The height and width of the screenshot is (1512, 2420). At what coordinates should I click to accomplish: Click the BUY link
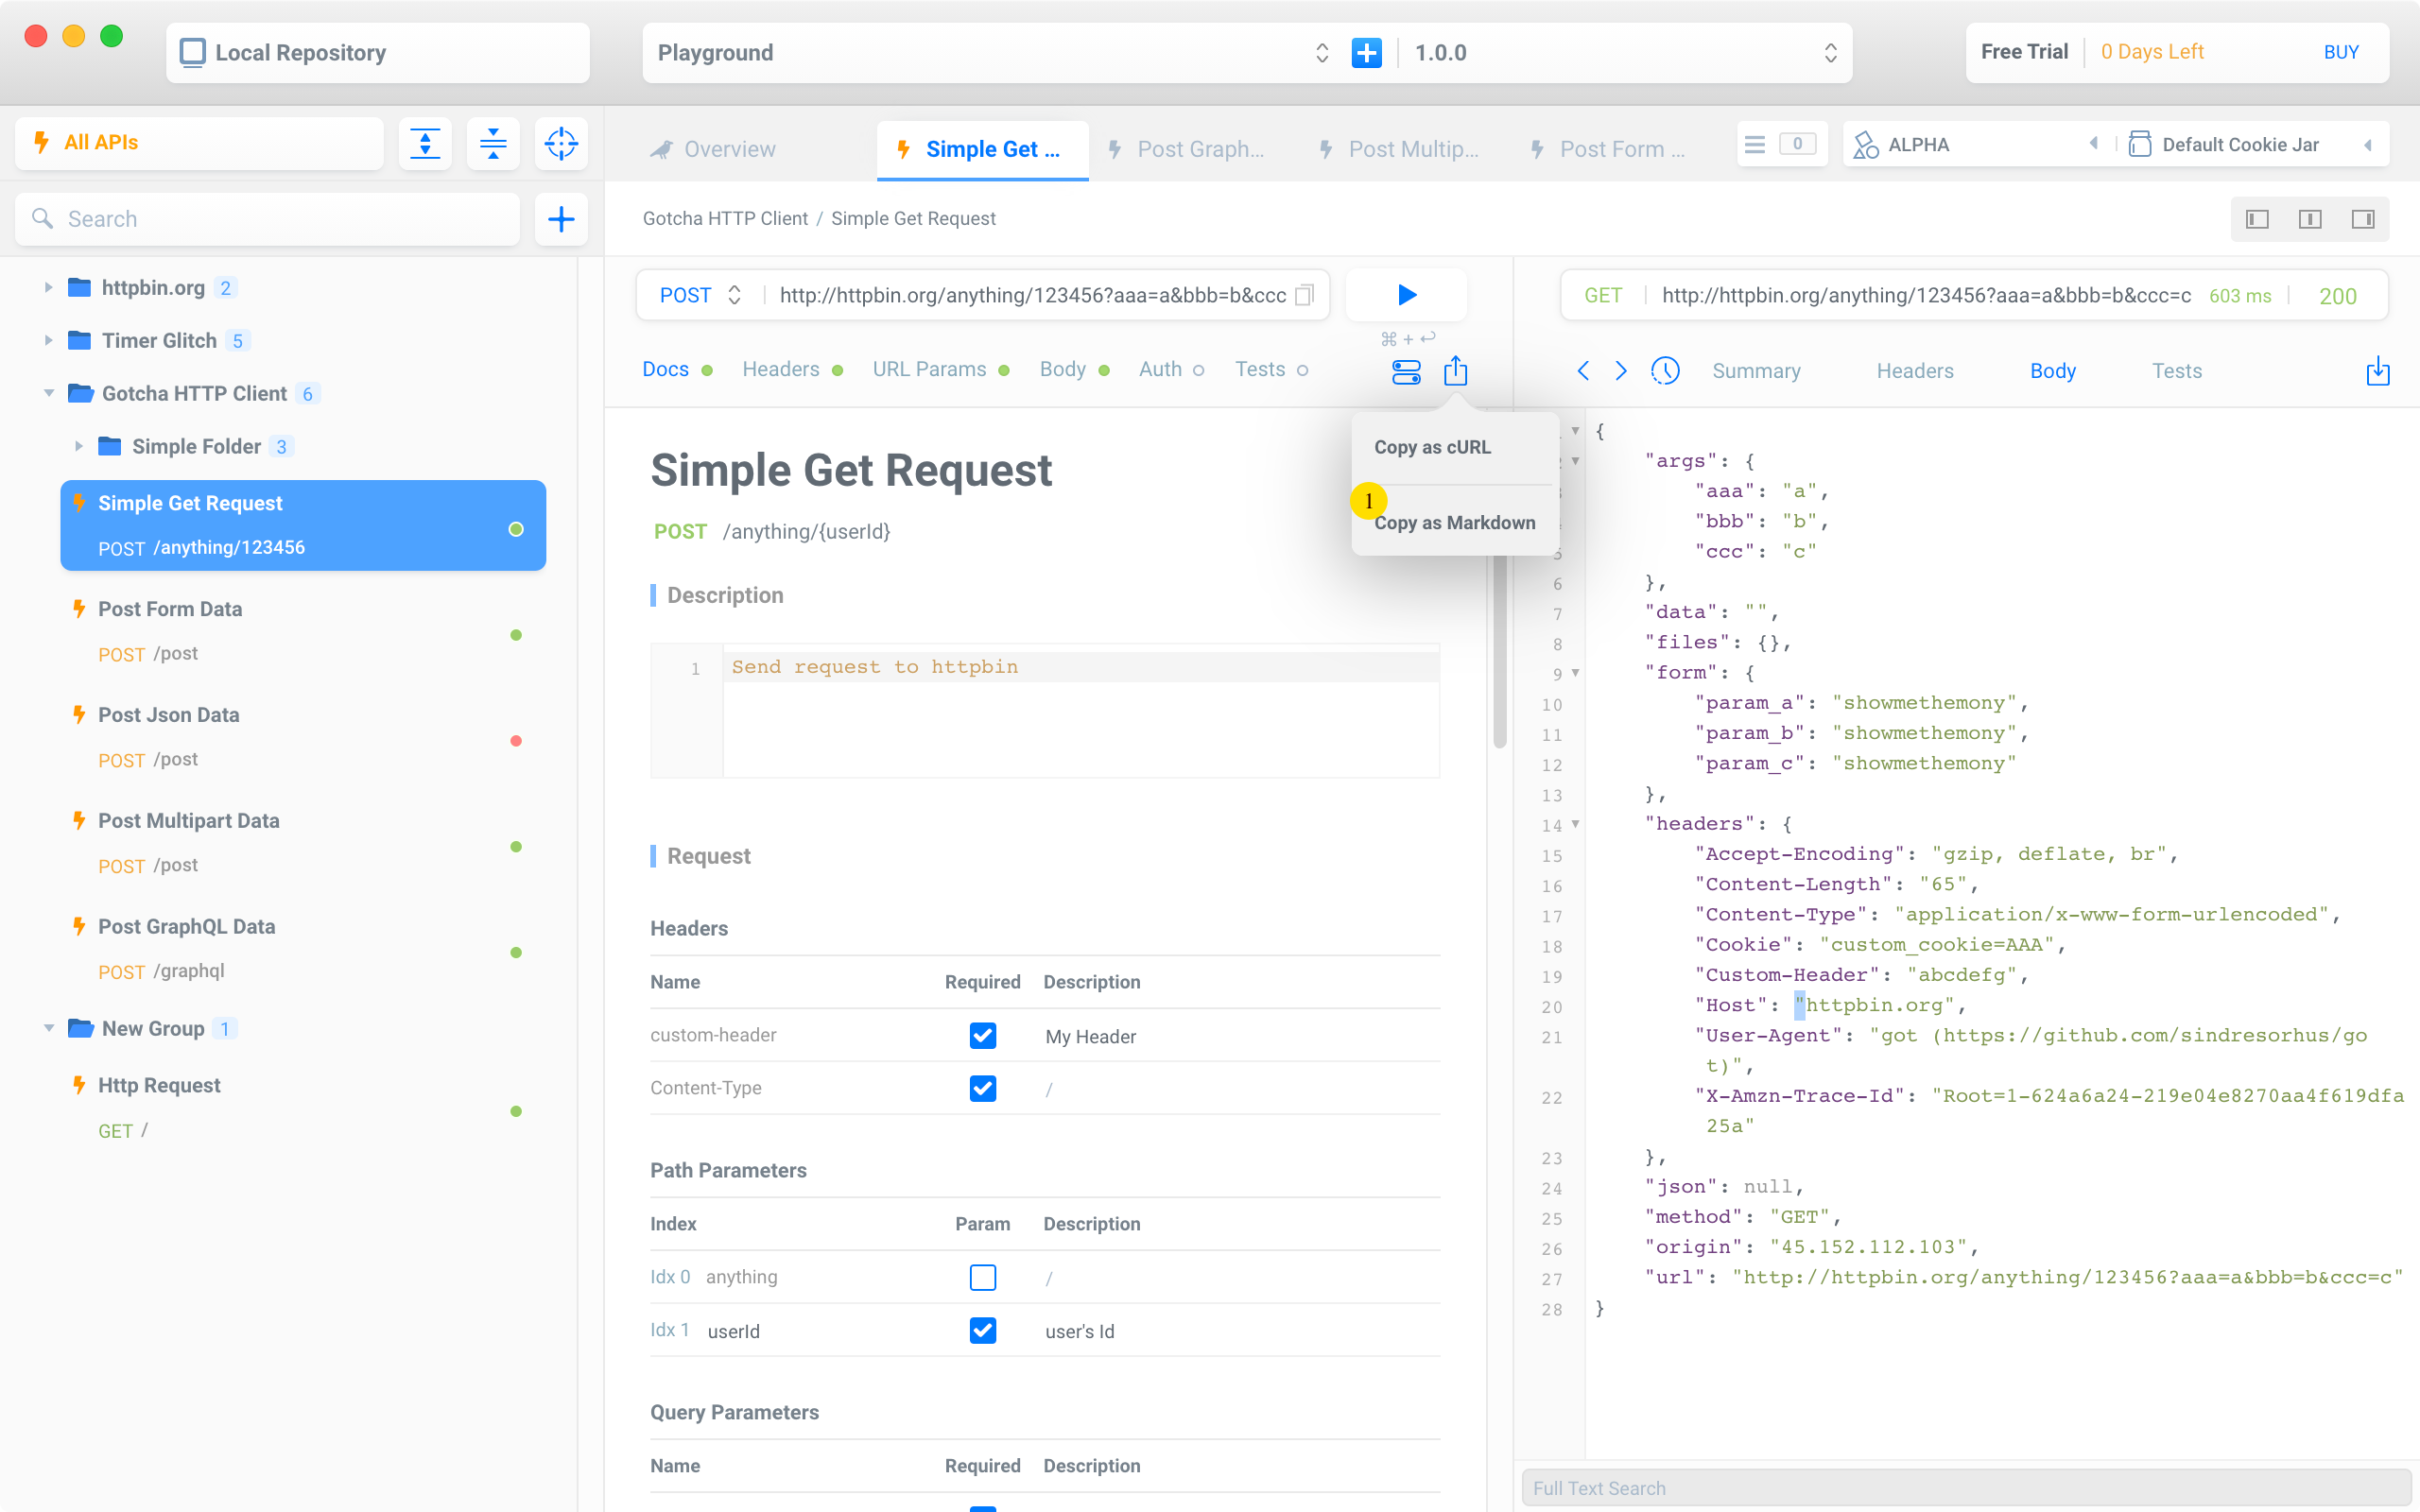click(2340, 53)
